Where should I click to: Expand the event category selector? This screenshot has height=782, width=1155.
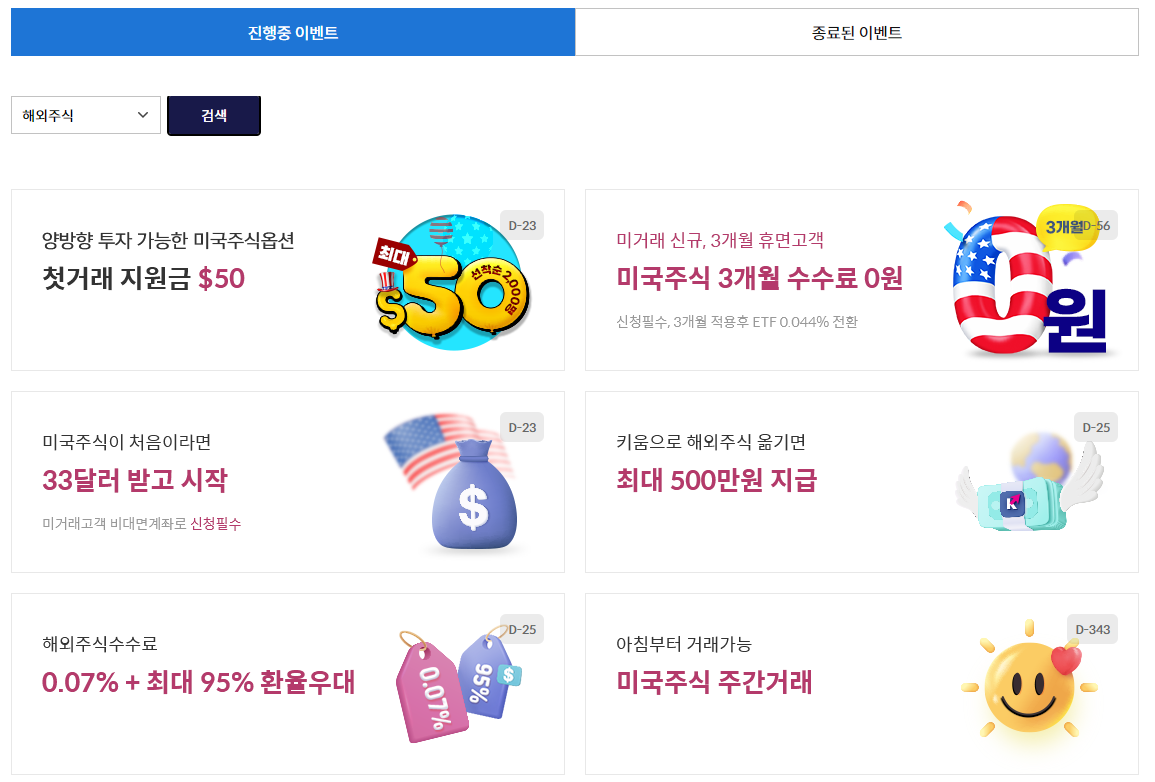pyautogui.click(x=85, y=114)
